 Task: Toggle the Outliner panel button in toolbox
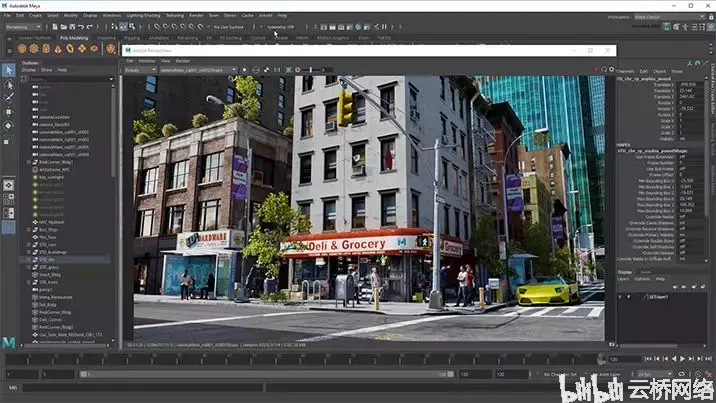point(8,227)
